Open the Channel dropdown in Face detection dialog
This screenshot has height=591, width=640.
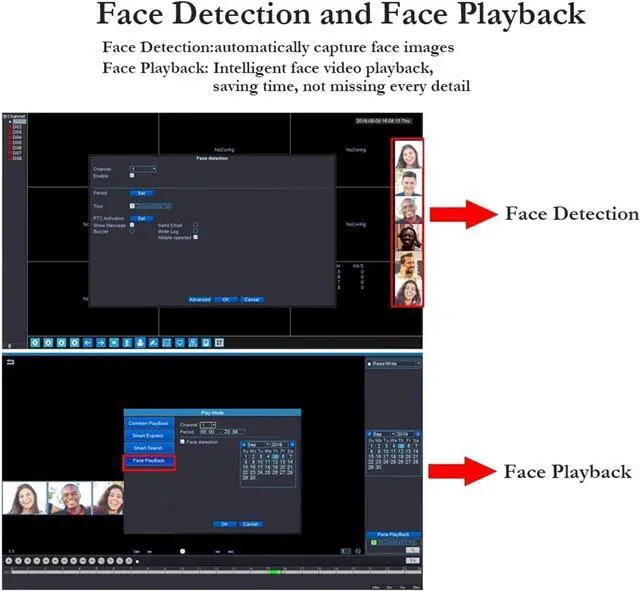tap(144, 169)
